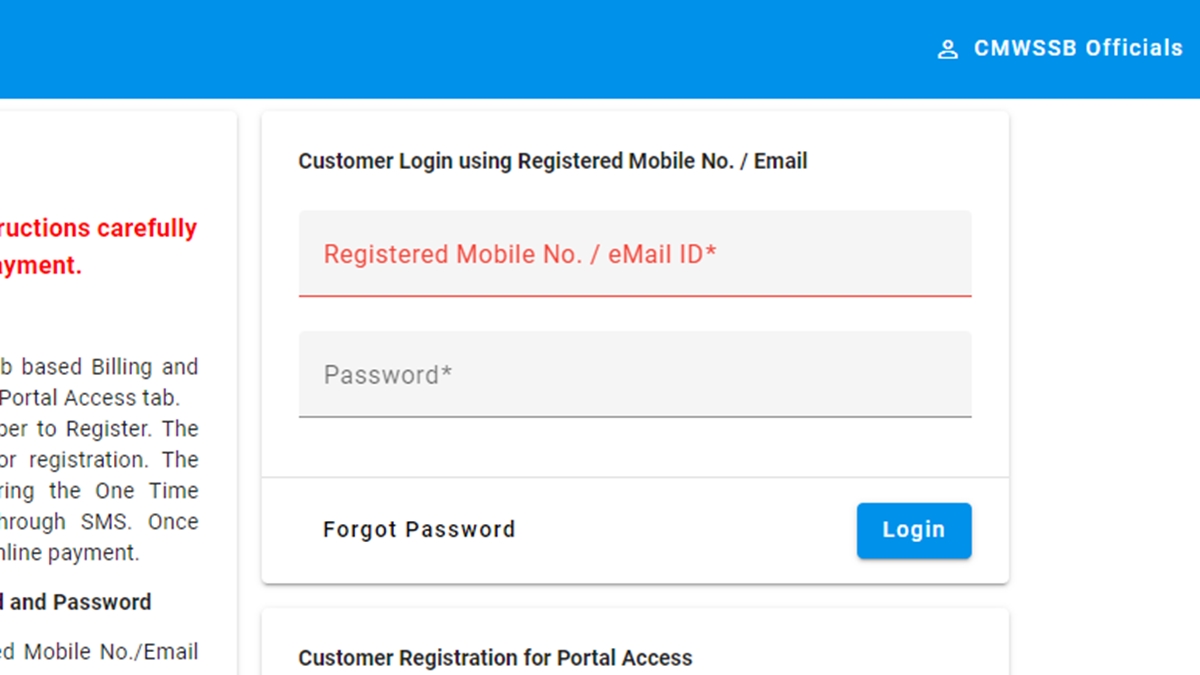This screenshot has width=1200, height=675.
Task: Click into the Password input field
Action: point(634,375)
